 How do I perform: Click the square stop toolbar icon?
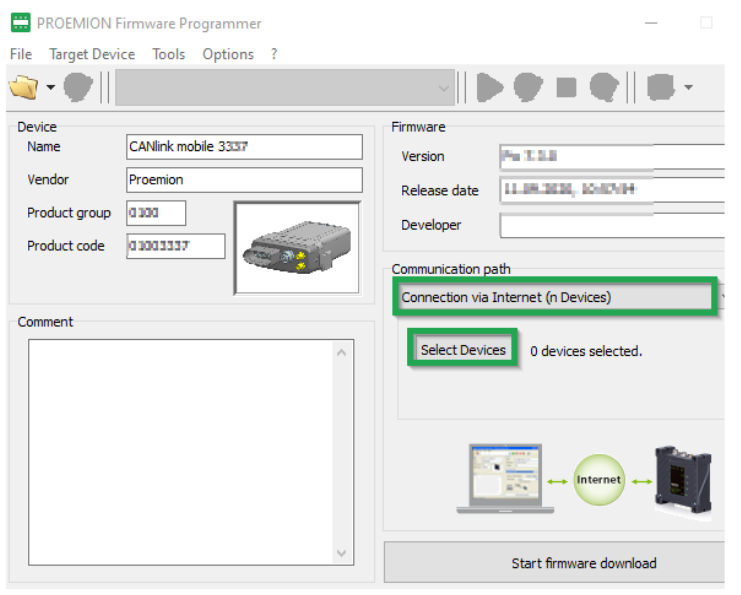tap(566, 87)
